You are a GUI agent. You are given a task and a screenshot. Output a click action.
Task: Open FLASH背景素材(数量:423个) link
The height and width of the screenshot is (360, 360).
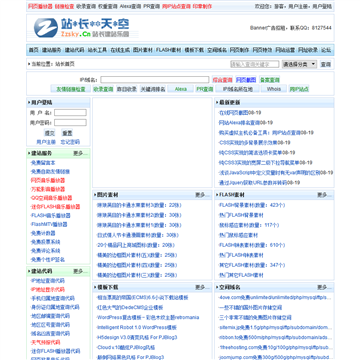click(252, 205)
